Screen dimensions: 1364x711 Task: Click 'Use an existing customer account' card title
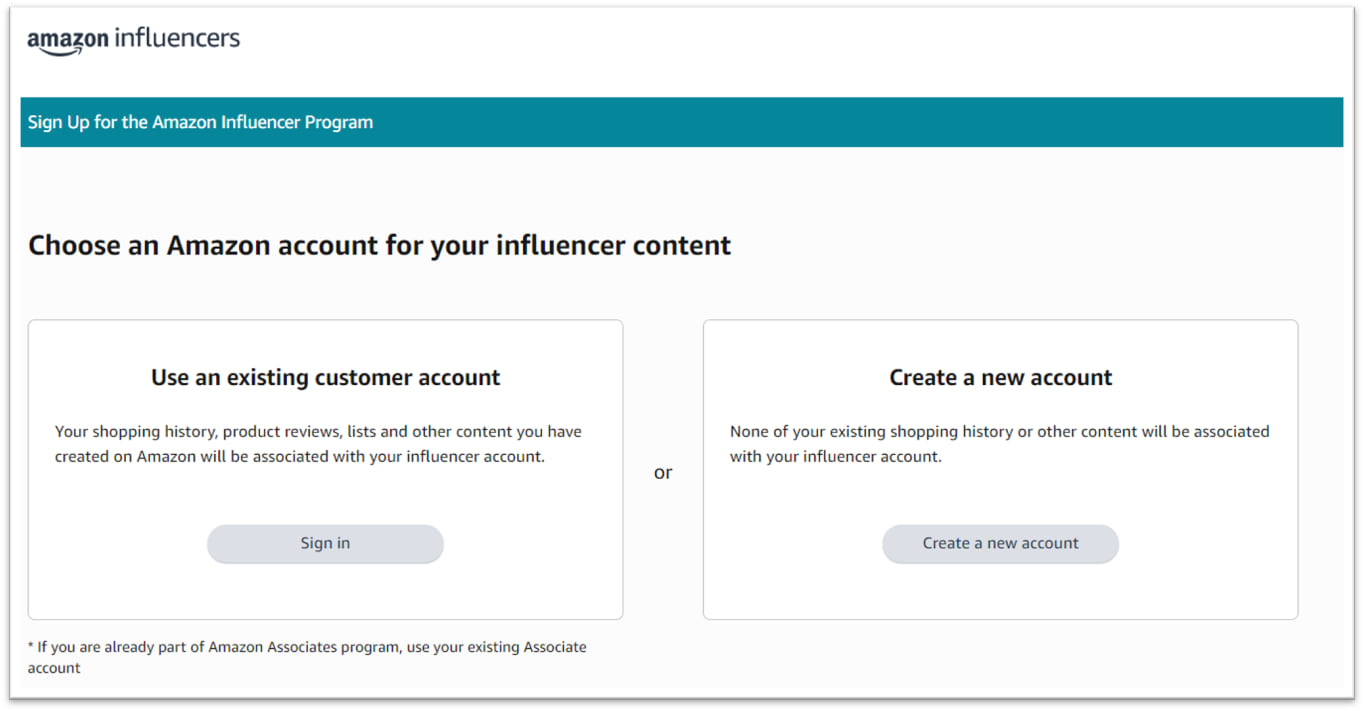point(324,377)
